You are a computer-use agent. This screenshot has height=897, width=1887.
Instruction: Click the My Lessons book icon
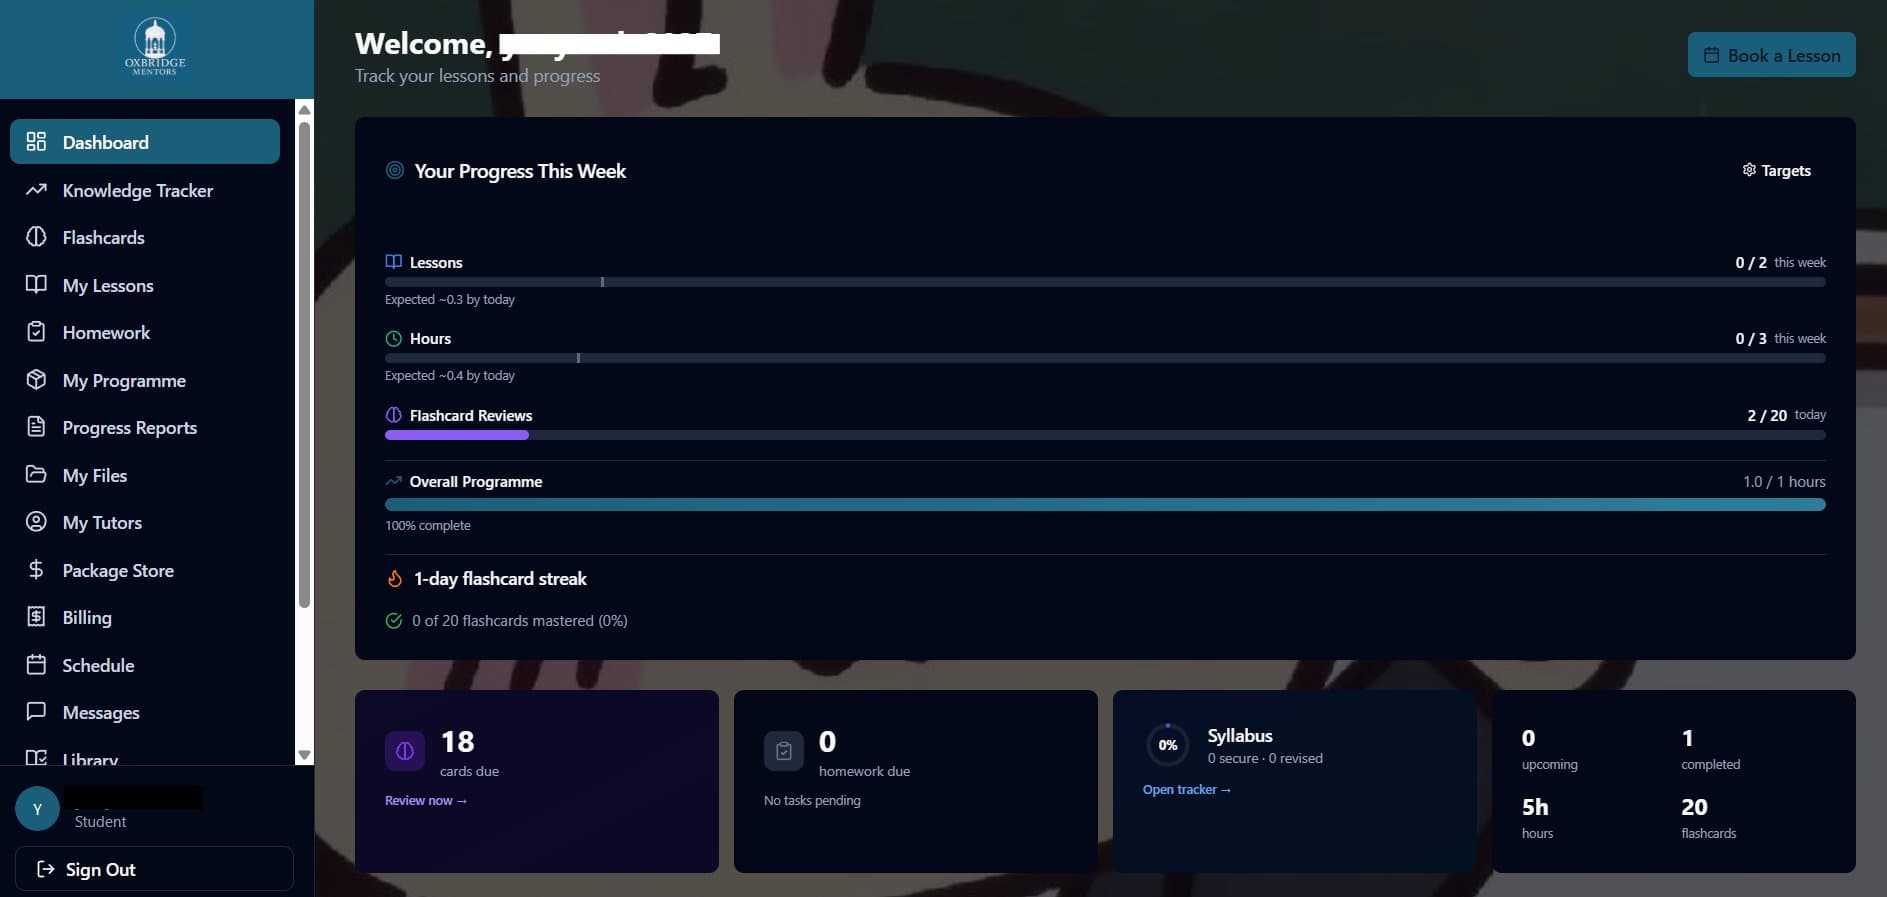coord(36,284)
